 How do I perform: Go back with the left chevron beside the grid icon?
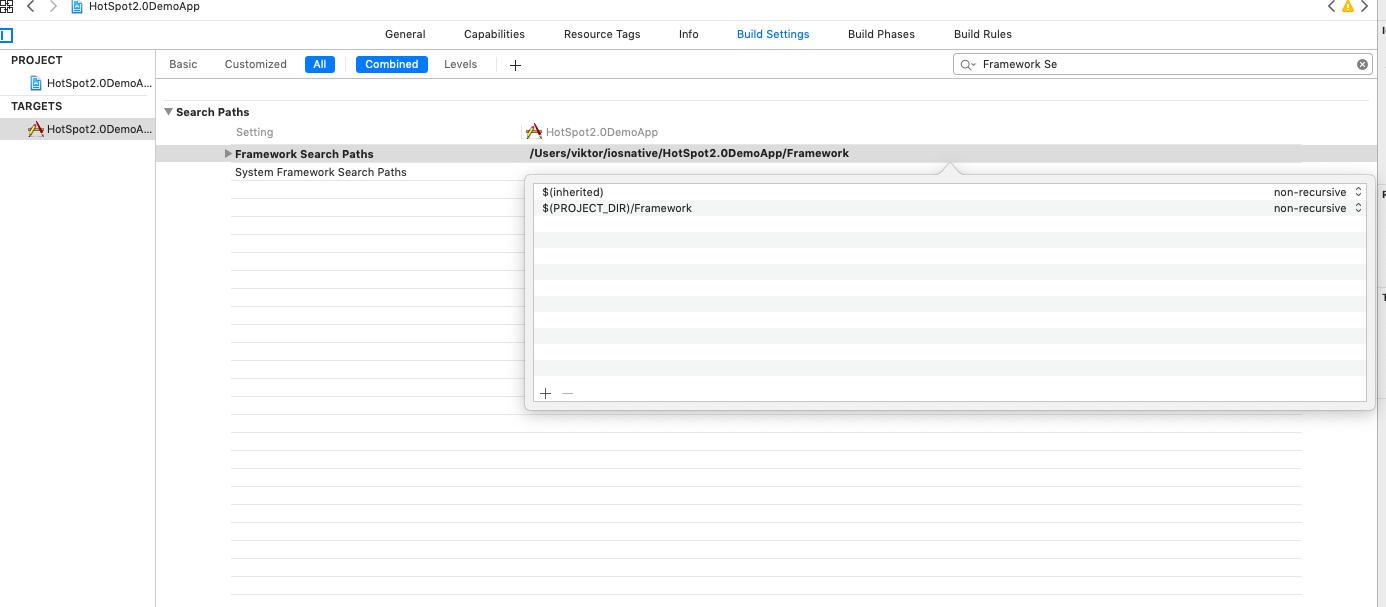coord(31,6)
